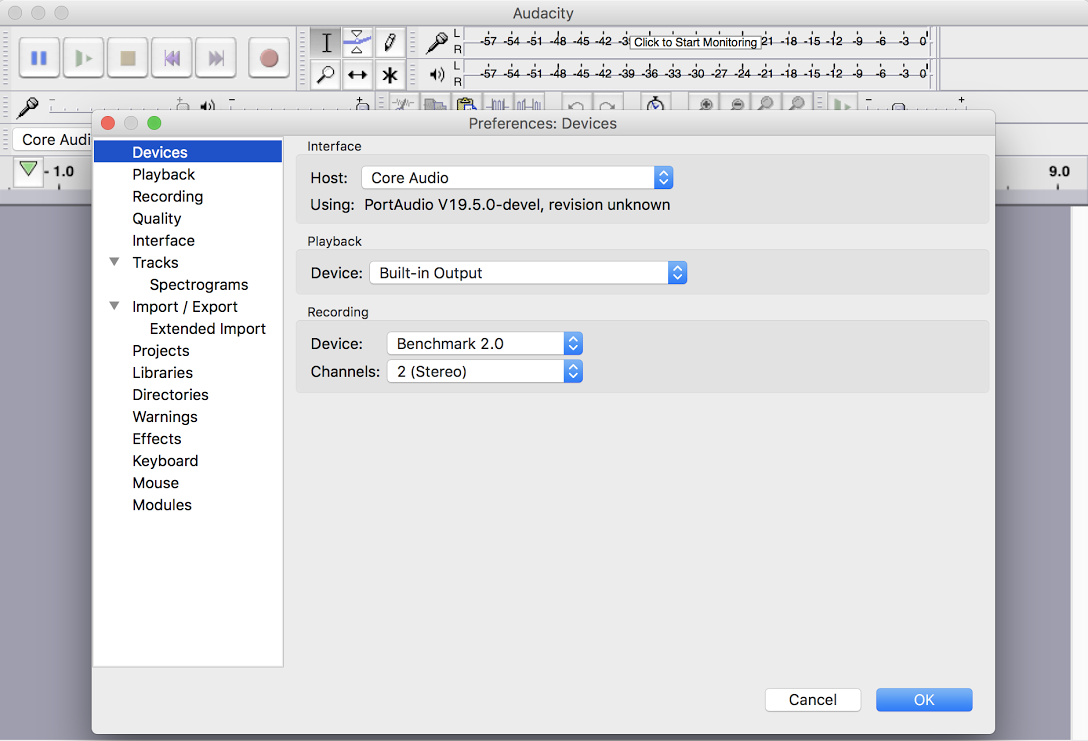
Task: Open the Recording Device Benchmark 2.0 dropdown
Action: [x=484, y=343]
